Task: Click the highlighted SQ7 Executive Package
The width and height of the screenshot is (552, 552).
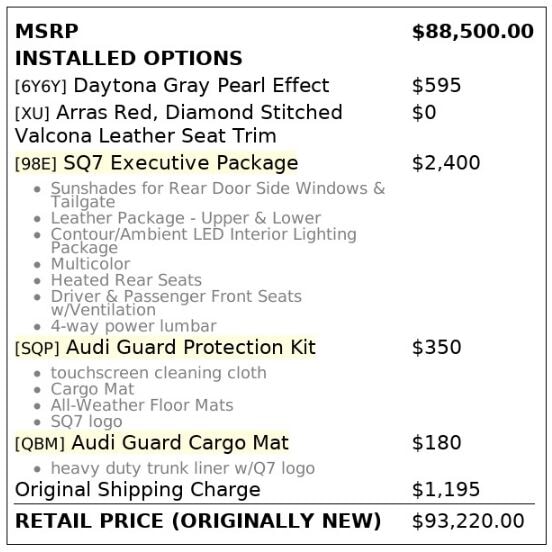Action: (157, 163)
